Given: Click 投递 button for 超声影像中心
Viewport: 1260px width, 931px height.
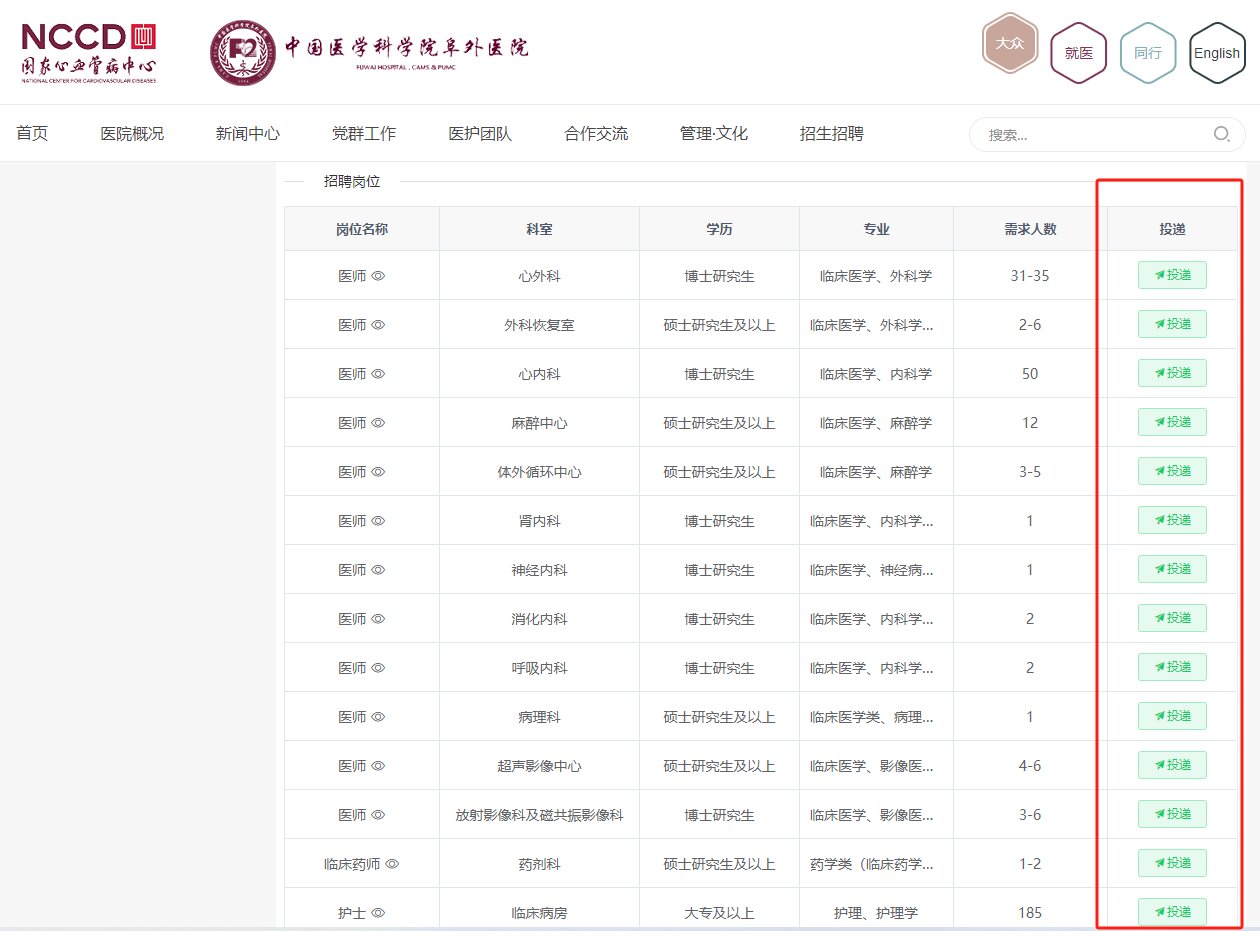Looking at the screenshot, I should [x=1172, y=765].
